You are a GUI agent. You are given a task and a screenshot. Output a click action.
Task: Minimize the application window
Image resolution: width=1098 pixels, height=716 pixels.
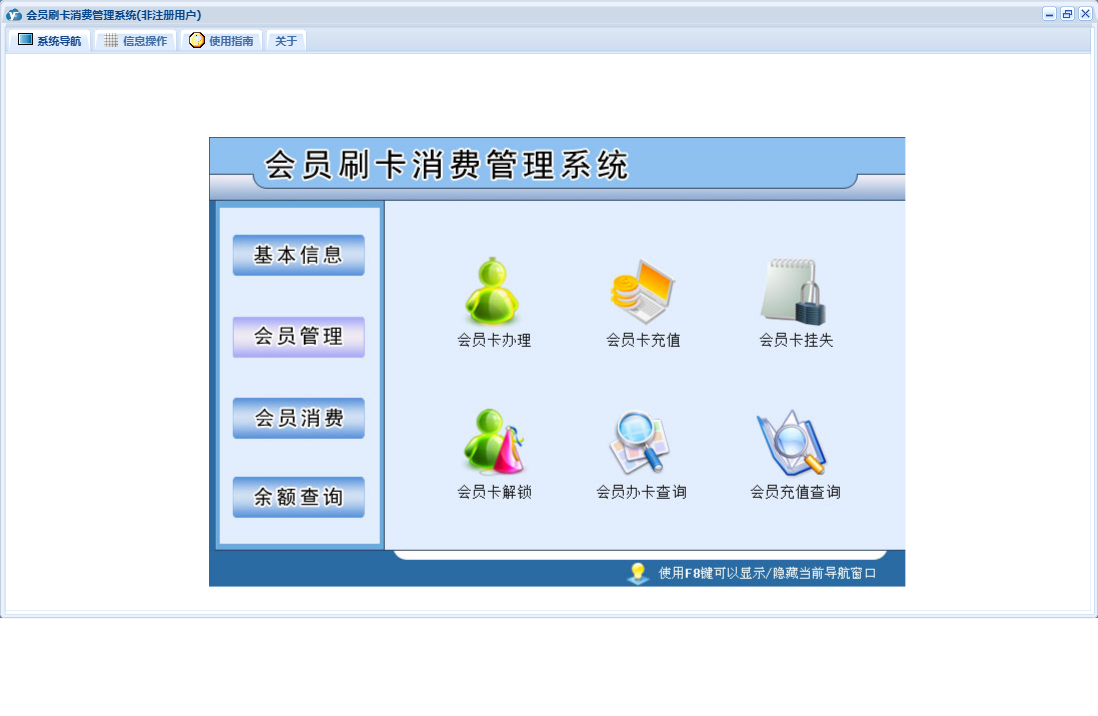(x=1049, y=14)
